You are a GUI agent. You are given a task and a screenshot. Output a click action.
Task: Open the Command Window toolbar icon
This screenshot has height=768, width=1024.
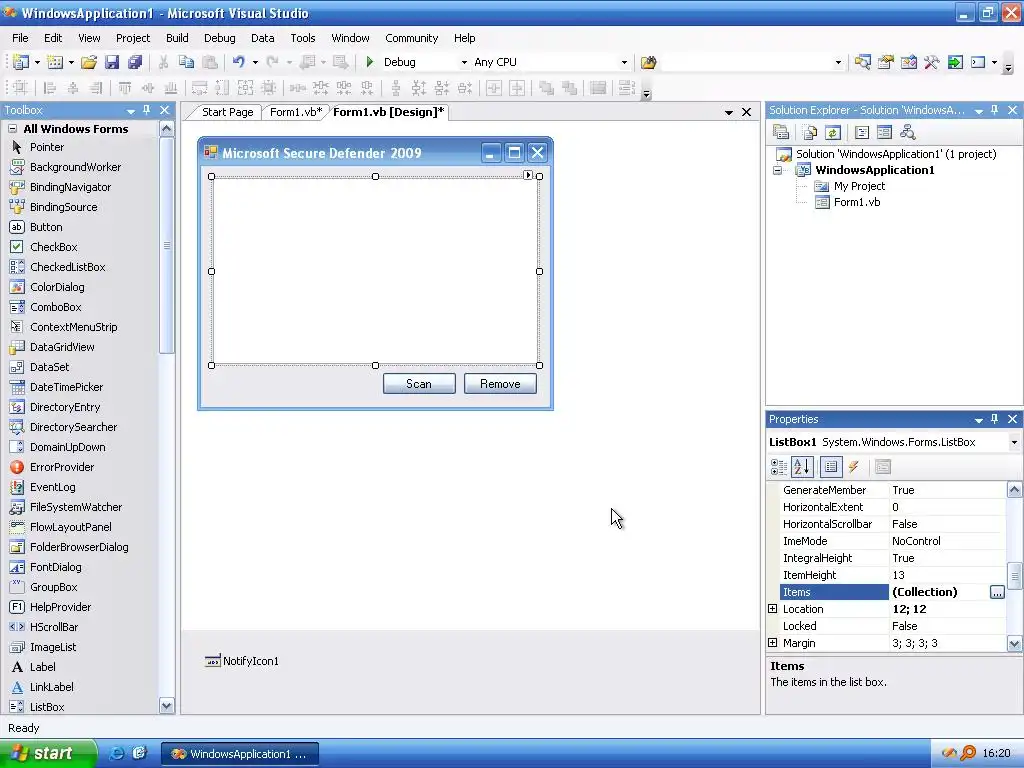(x=978, y=62)
